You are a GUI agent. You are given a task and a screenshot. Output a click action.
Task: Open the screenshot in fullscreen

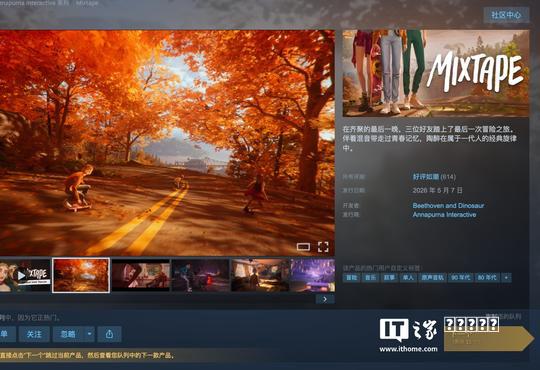click(323, 247)
